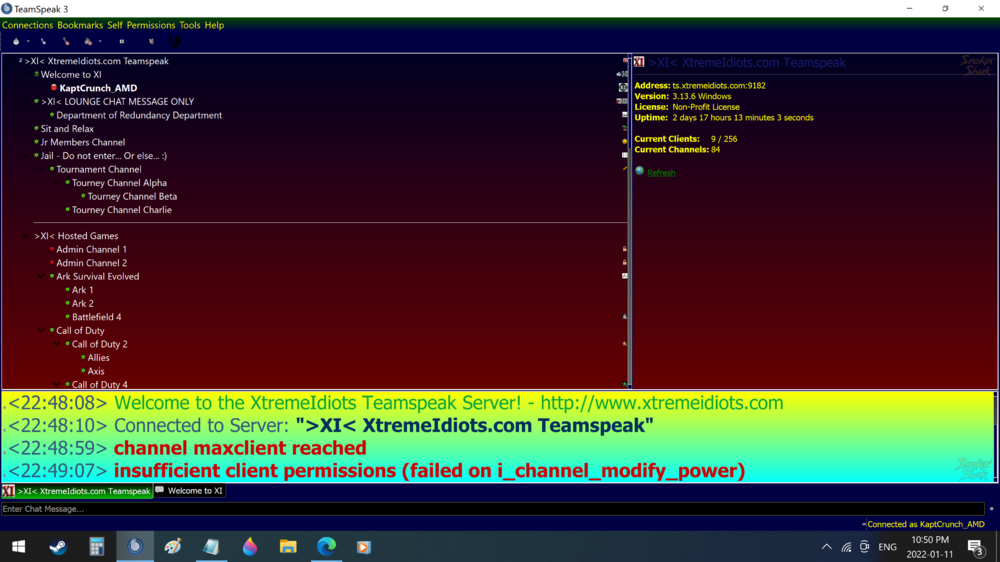Launch Microsoft Edge from the taskbar
This screenshot has height=562, width=1000.
[326, 547]
